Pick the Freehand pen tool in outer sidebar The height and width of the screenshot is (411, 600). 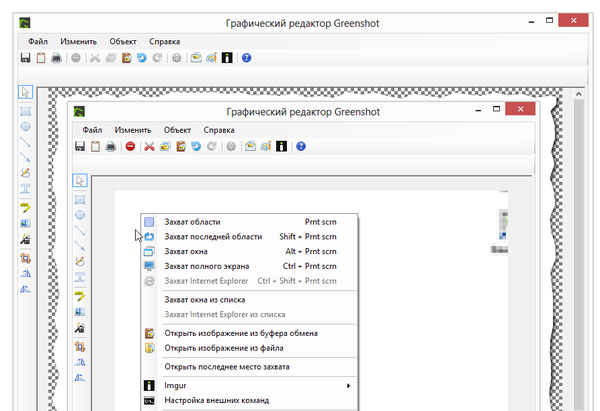click(x=25, y=173)
